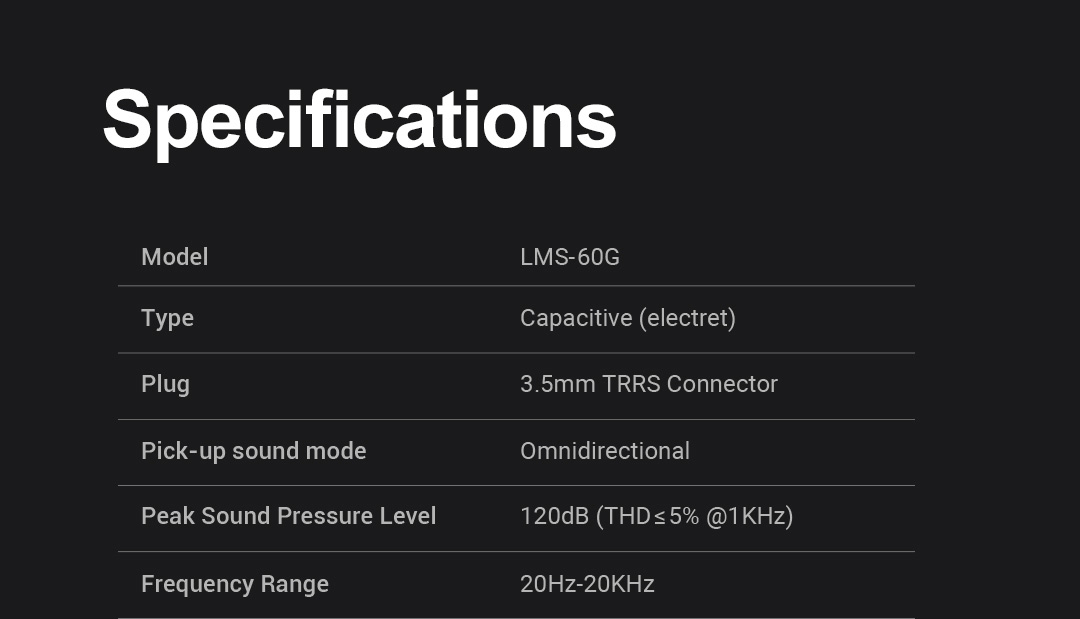This screenshot has width=1080, height=619.
Task: Click the 3.5mm plug size text
Action: click(x=557, y=384)
